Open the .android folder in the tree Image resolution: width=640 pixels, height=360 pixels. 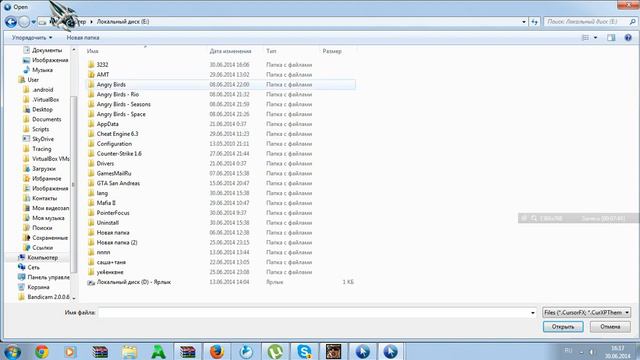38,89
